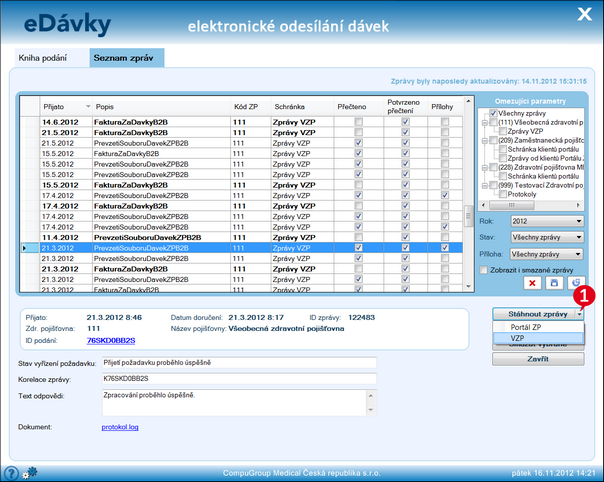Screen dimensions: 604x482
Task: Open the 'Příloha' attachment dropdown
Action: (x=546, y=253)
